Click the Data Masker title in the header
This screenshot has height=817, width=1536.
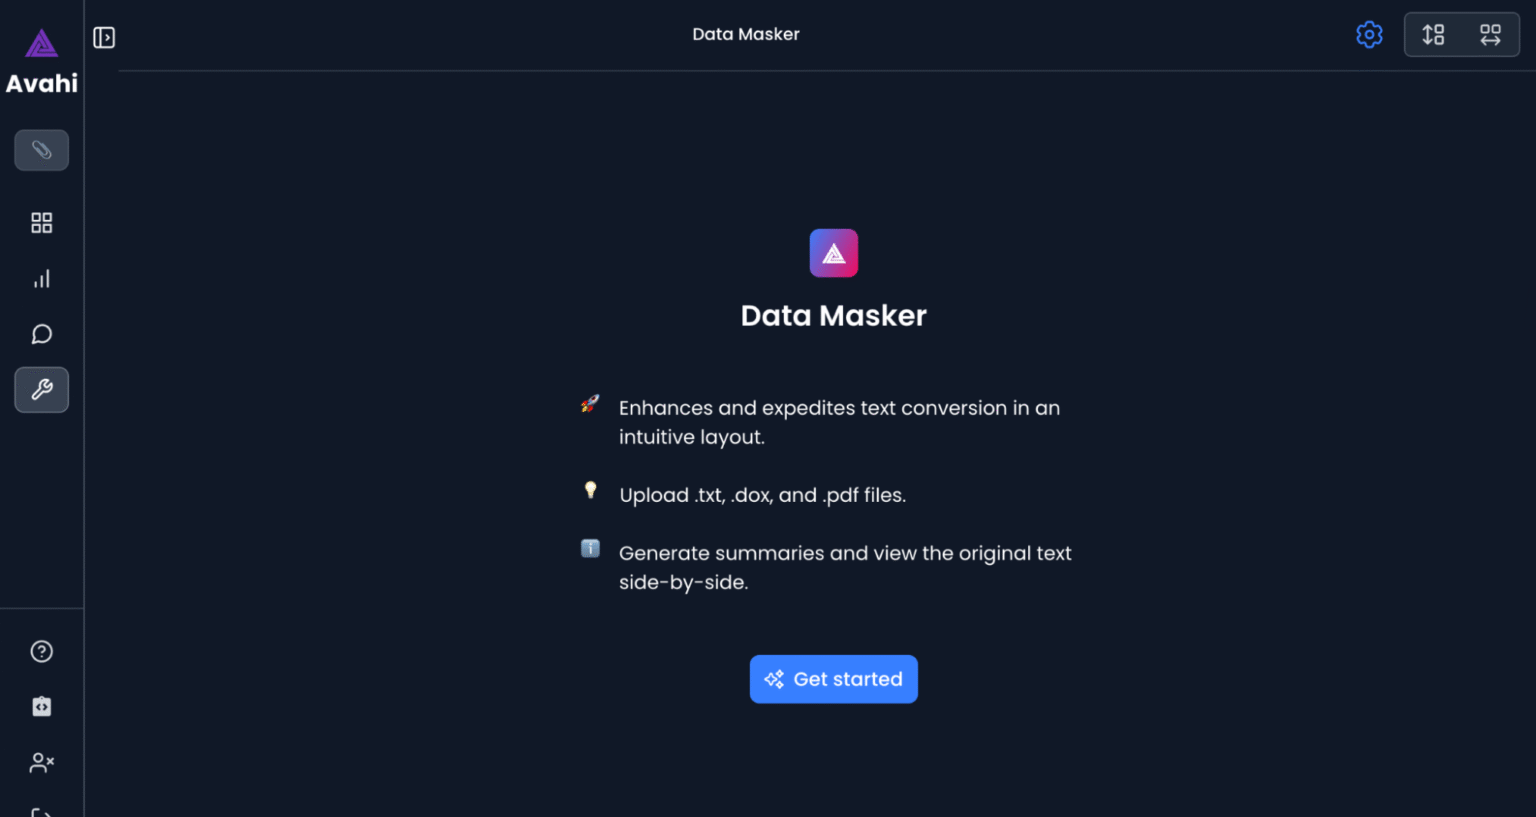click(745, 34)
